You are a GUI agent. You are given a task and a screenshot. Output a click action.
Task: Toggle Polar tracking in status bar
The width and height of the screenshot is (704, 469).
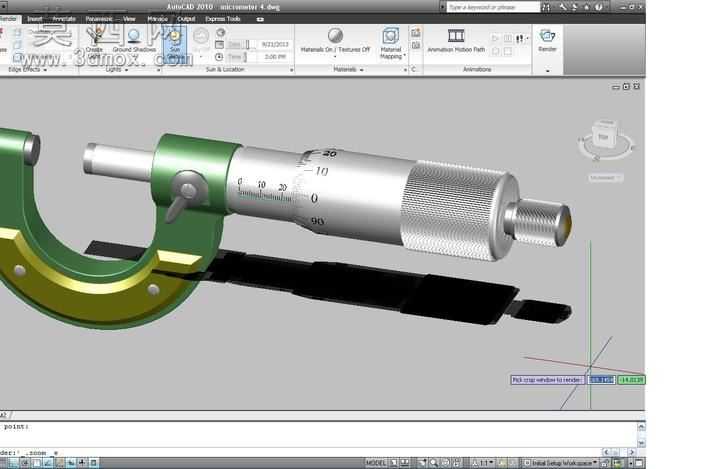[x=25, y=462]
